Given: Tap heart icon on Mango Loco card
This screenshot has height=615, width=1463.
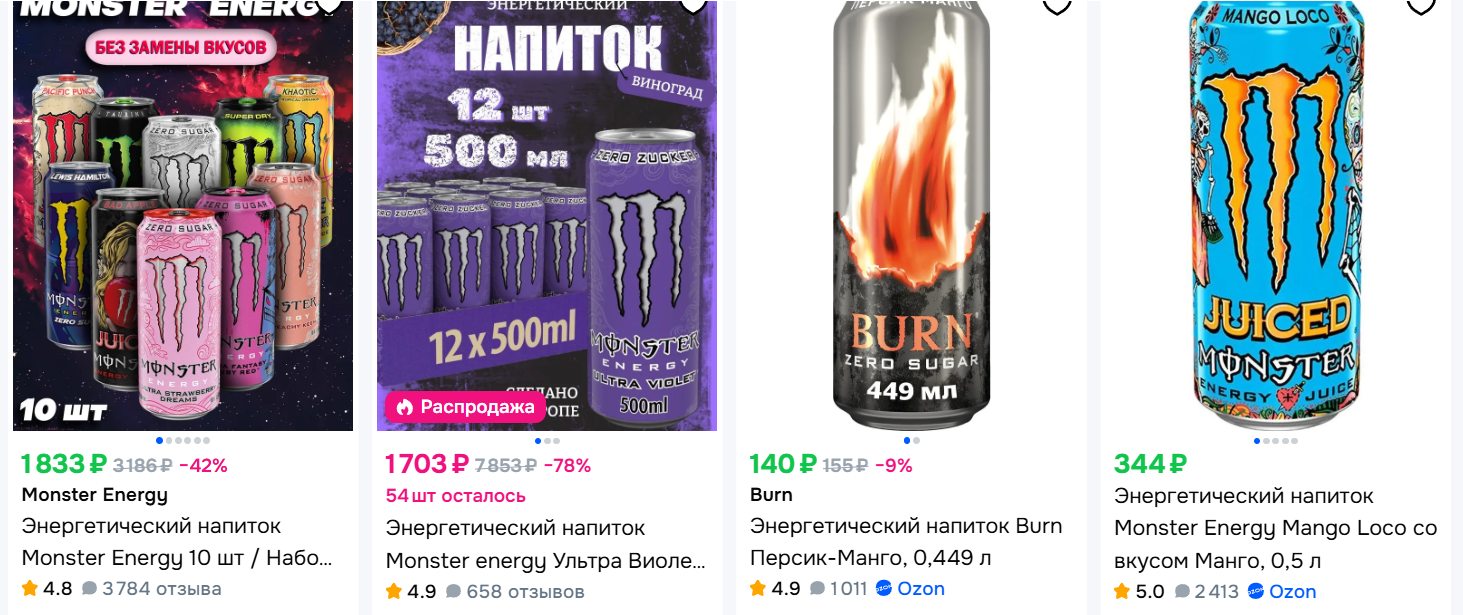Looking at the screenshot, I should tap(1421, 4).
